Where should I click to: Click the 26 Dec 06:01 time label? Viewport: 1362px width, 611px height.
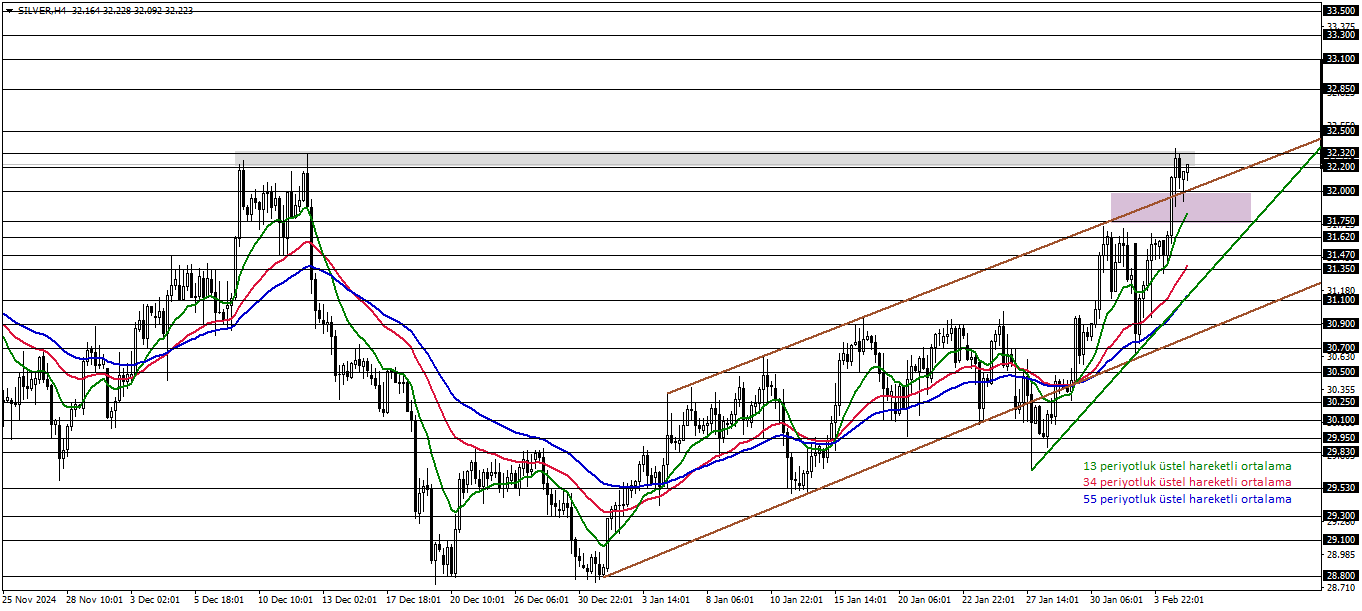pyautogui.click(x=541, y=600)
